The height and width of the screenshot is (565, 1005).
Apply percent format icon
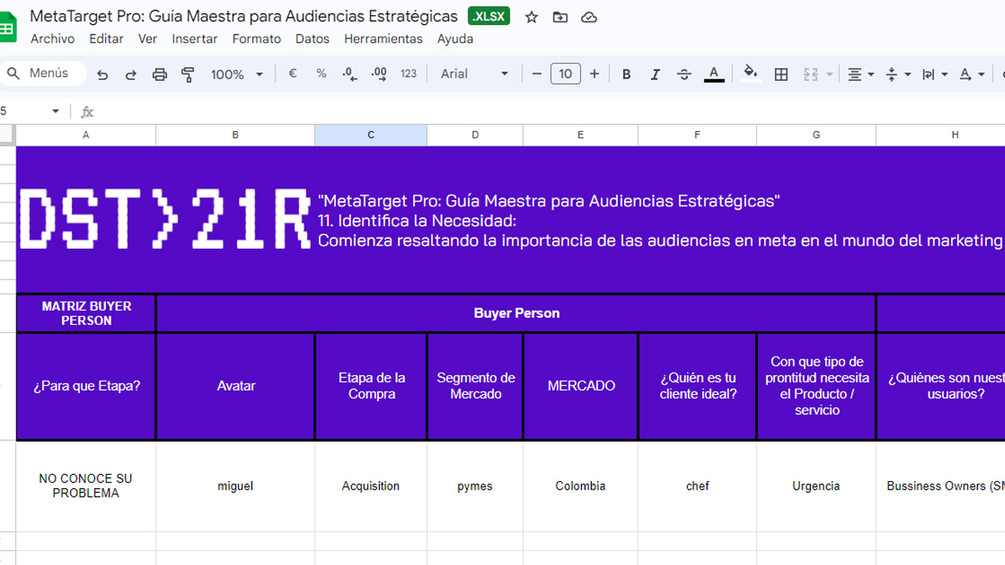[321, 74]
